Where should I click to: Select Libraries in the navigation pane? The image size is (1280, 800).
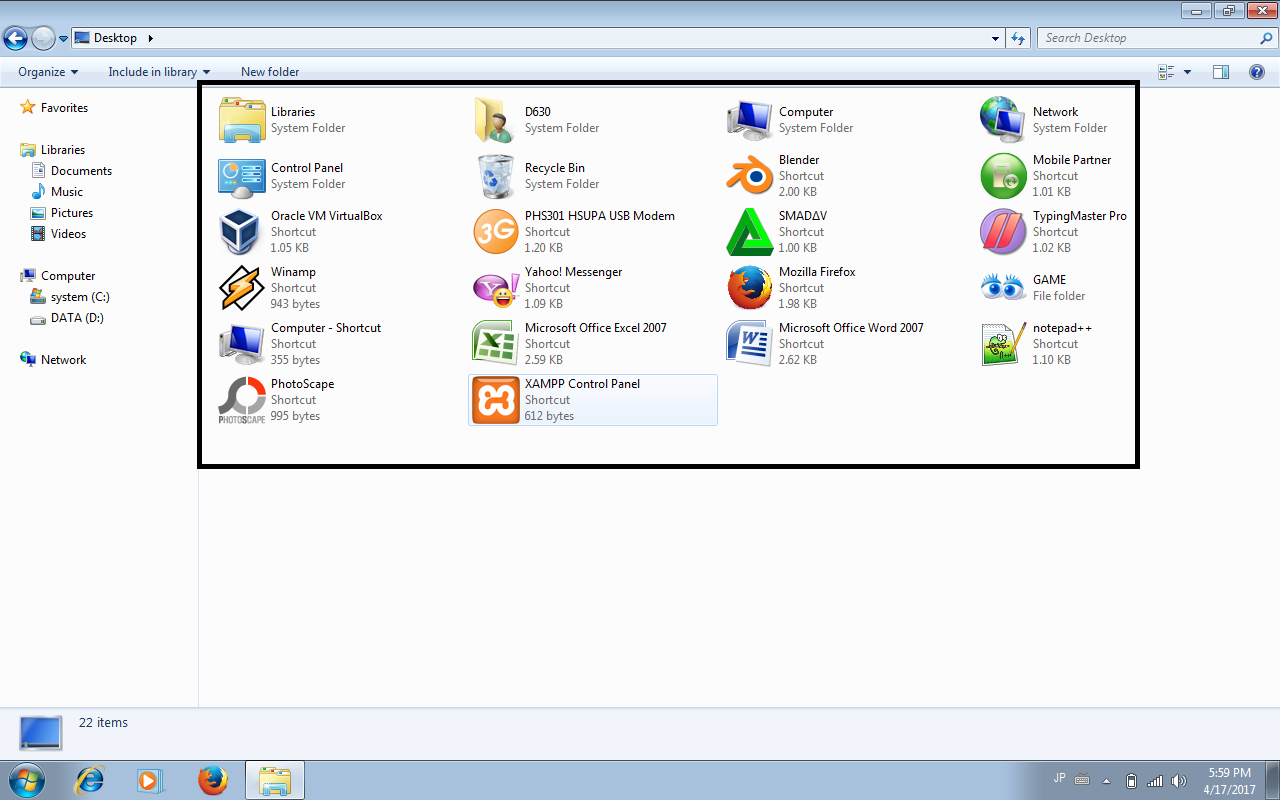click(63, 150)
